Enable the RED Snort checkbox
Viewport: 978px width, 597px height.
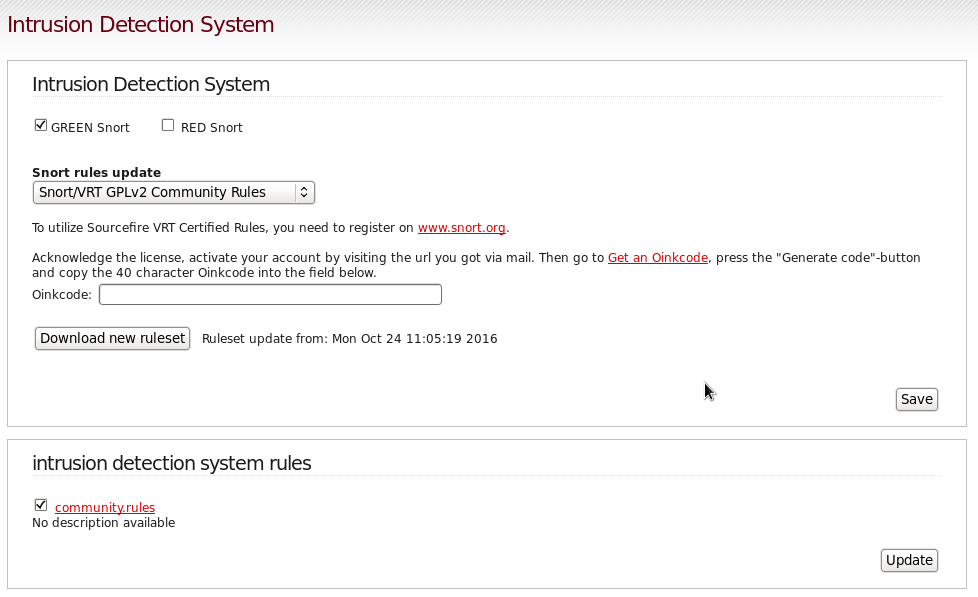coord(168,125)
